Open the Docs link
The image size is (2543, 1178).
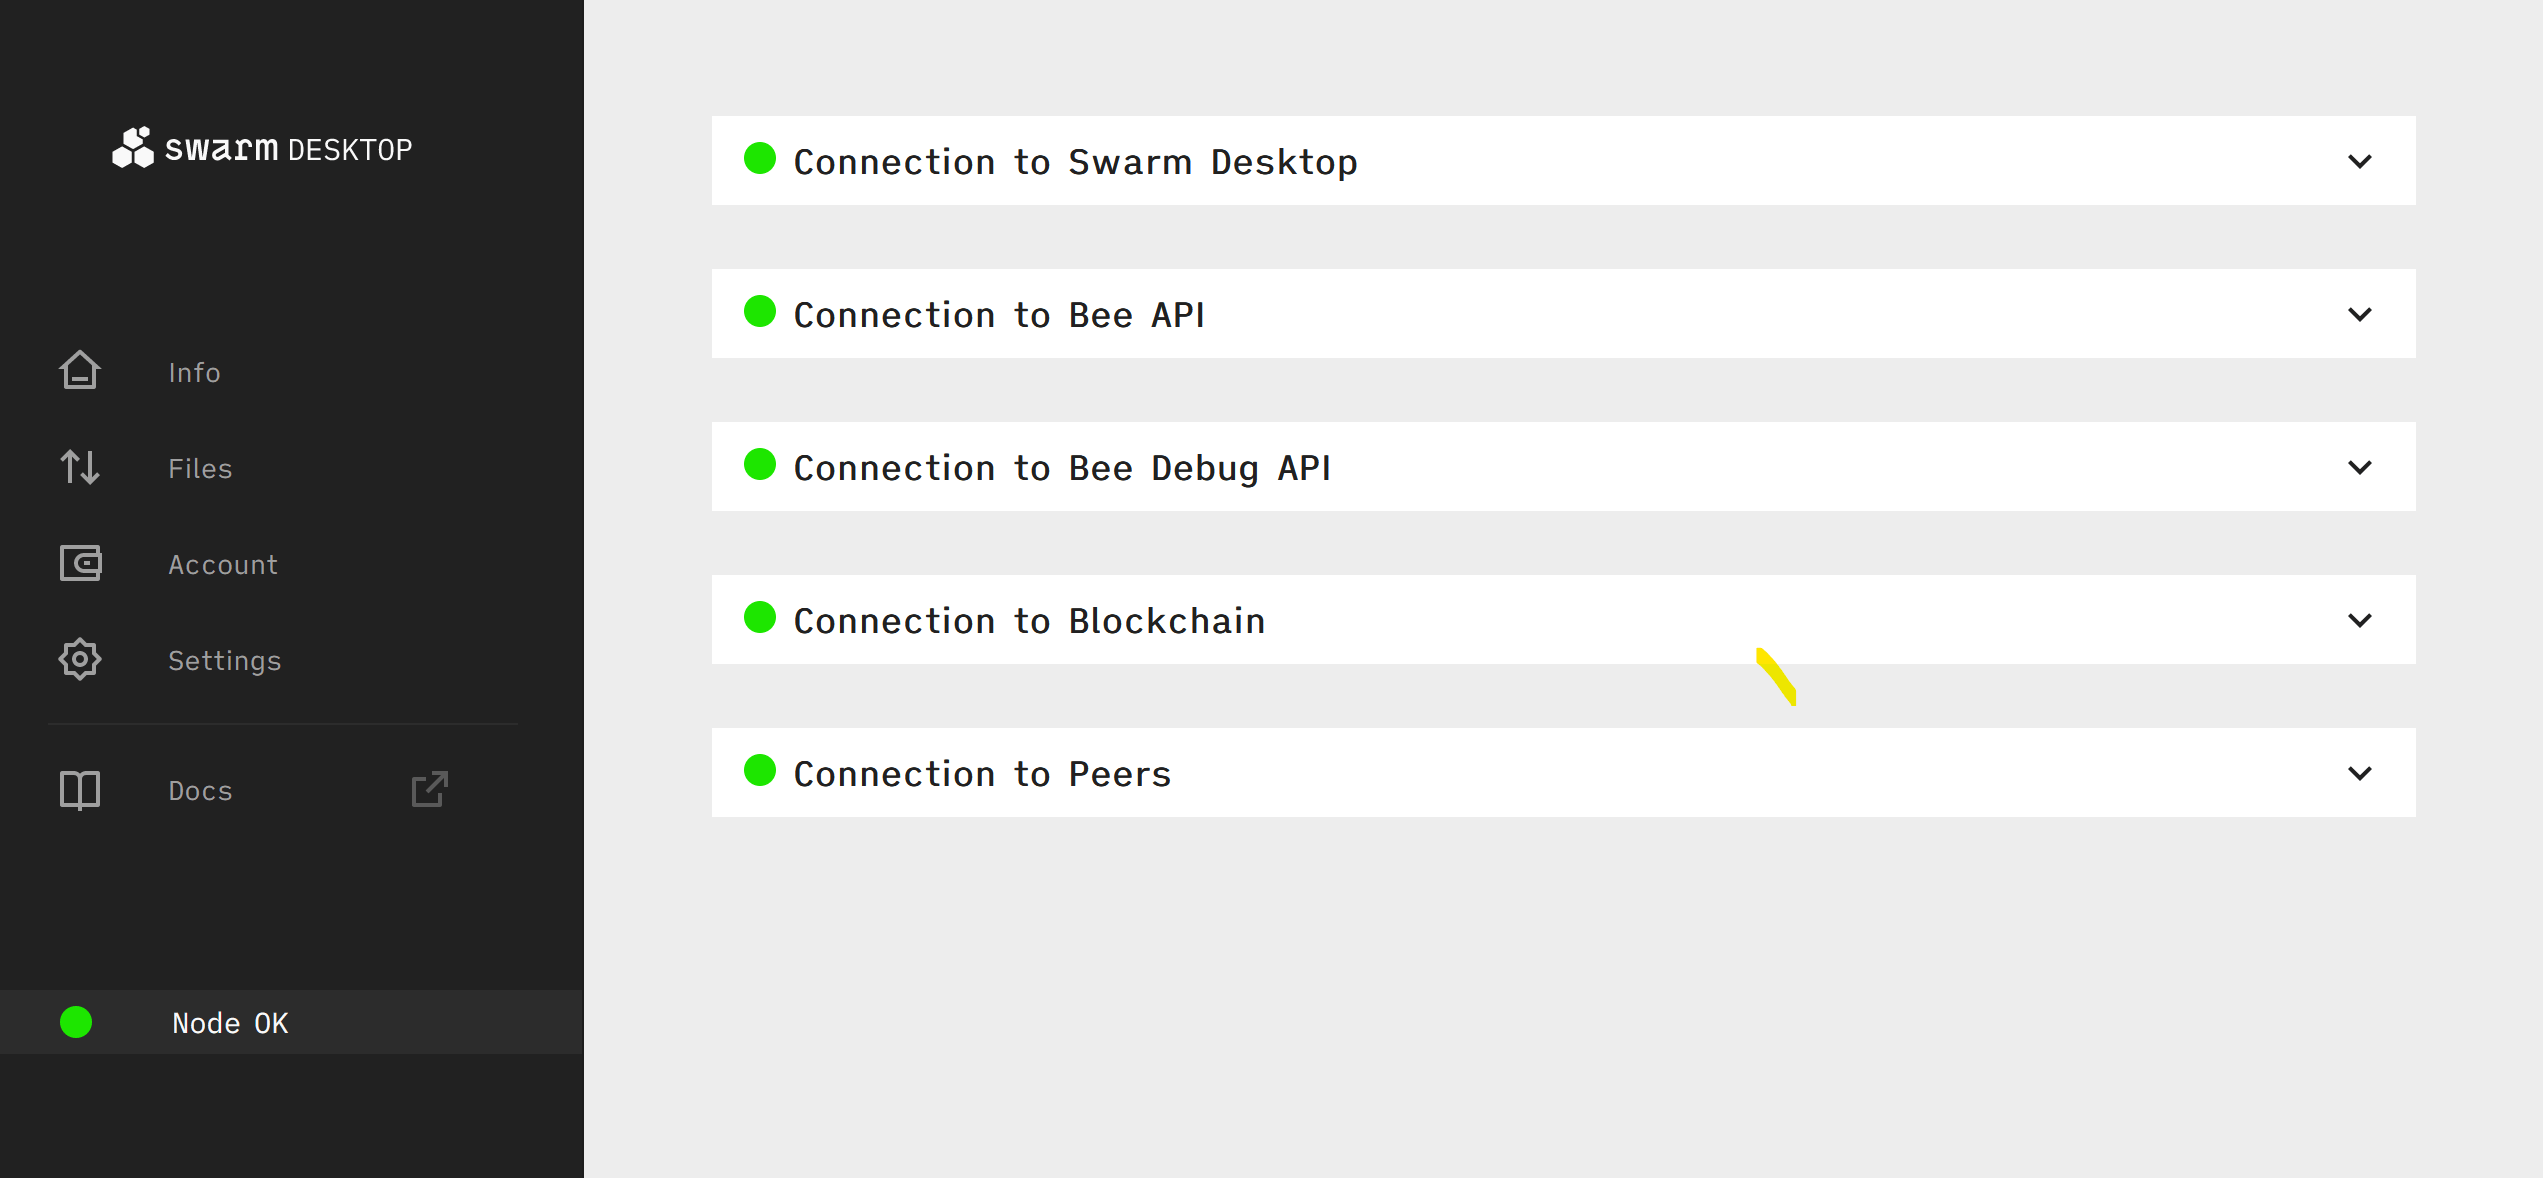coord(200,791)
